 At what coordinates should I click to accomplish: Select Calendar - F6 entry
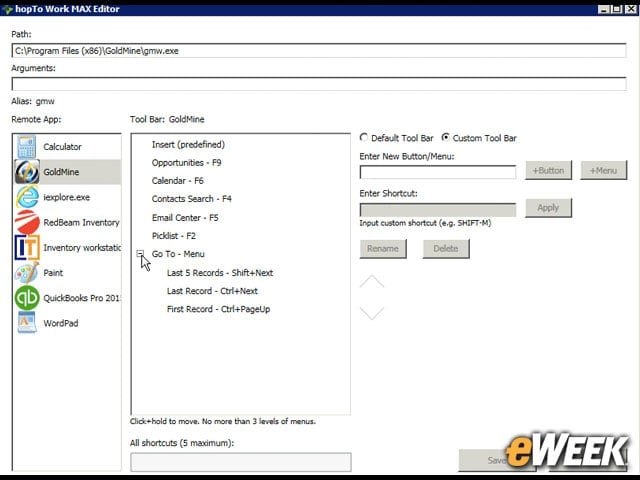[x=178, y=180]
